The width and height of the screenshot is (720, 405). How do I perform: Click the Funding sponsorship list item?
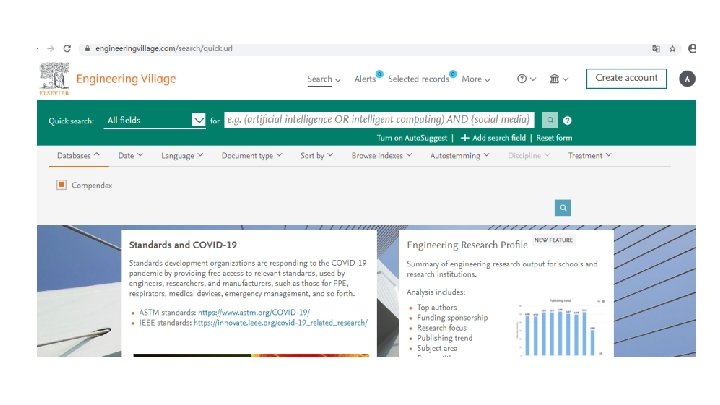point(452,317)
